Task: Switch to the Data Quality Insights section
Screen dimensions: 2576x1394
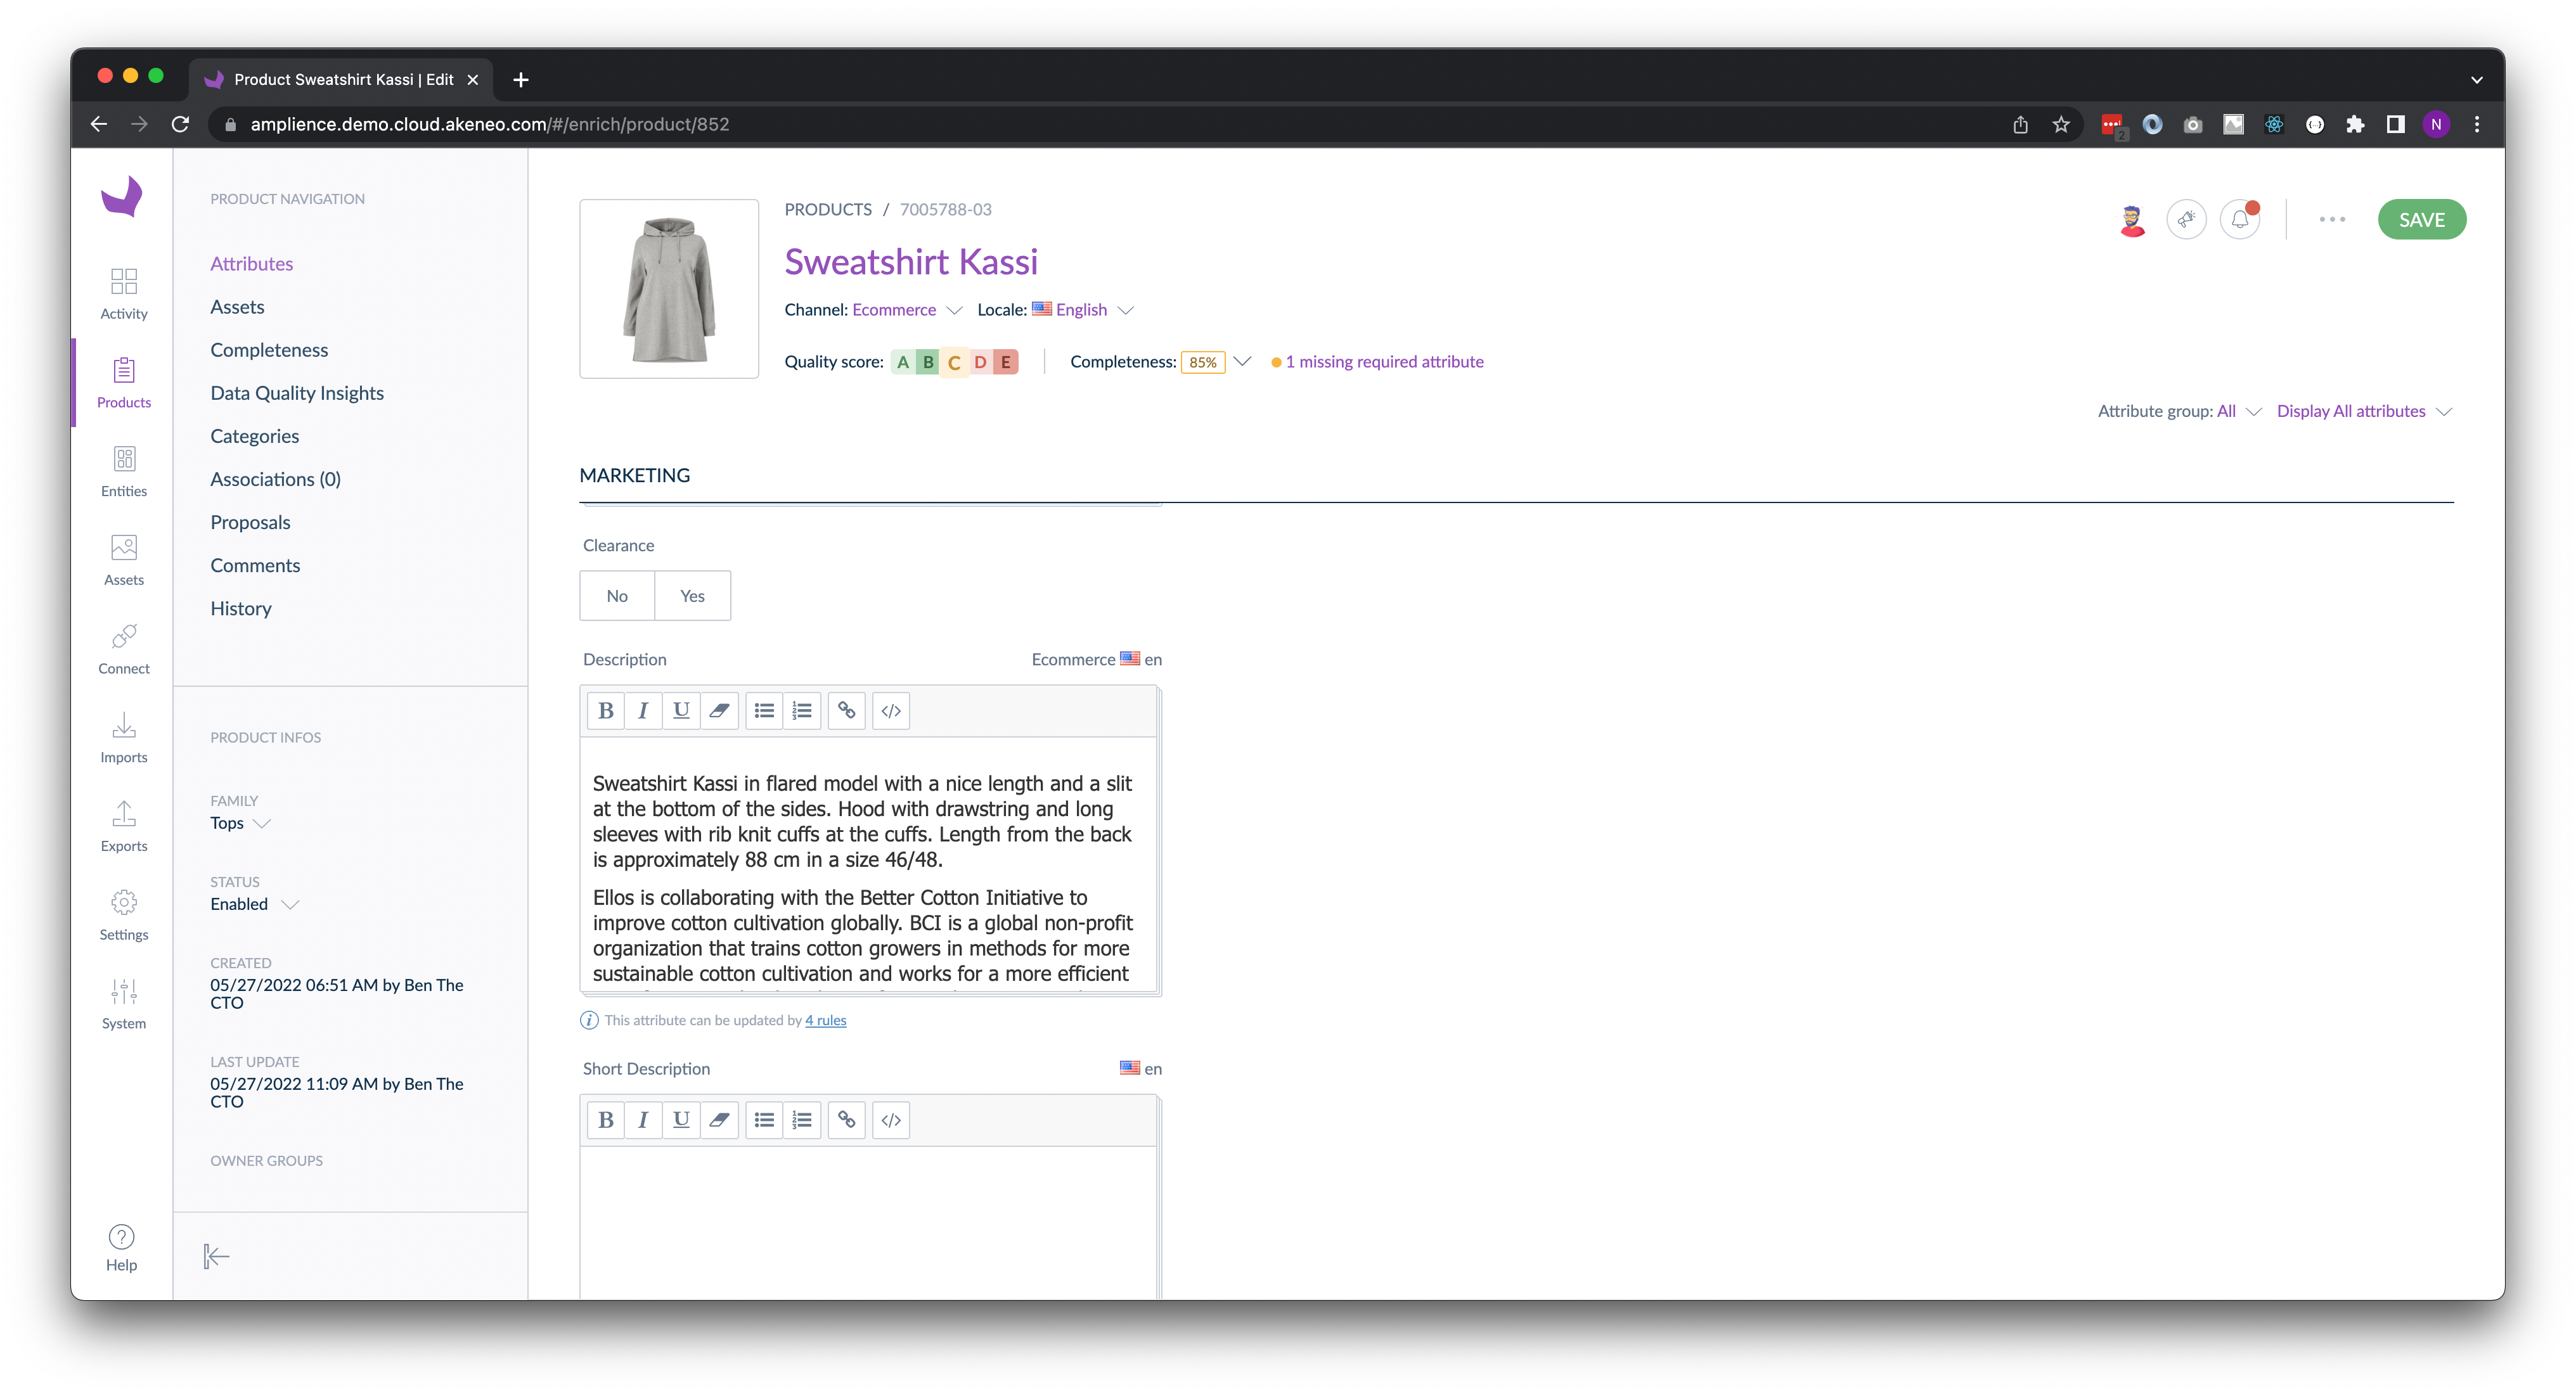Action: (297, 392)
